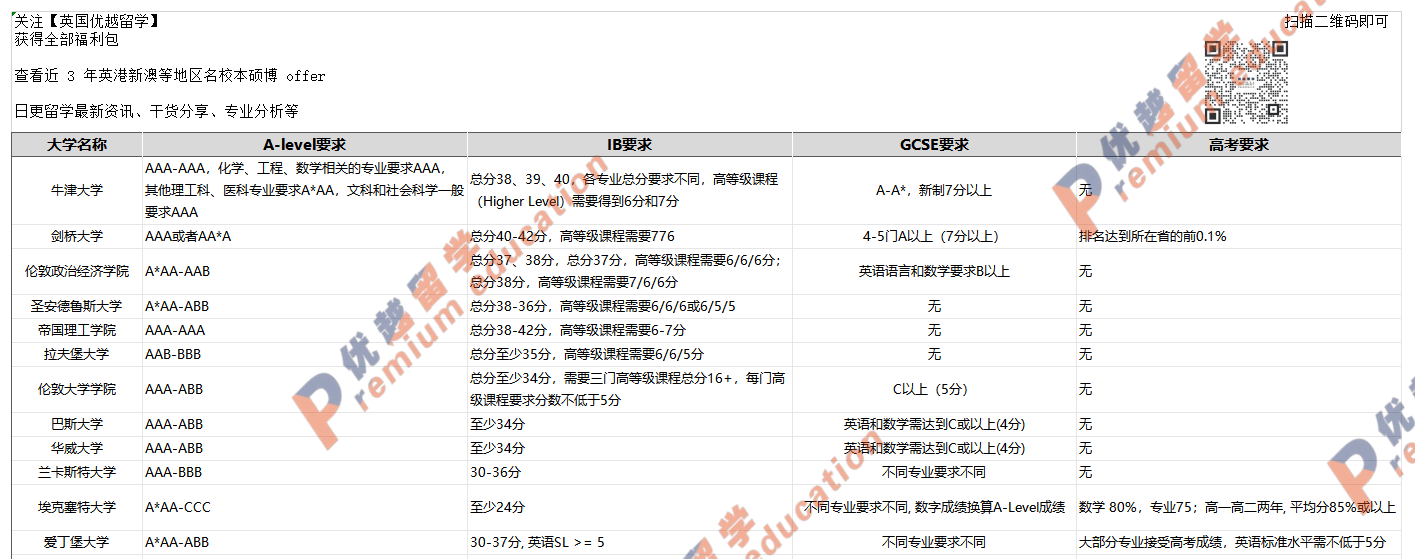
Task: Click 拉夫堡大学's GCSE cell reading 无
Action: tap(934, 354)
